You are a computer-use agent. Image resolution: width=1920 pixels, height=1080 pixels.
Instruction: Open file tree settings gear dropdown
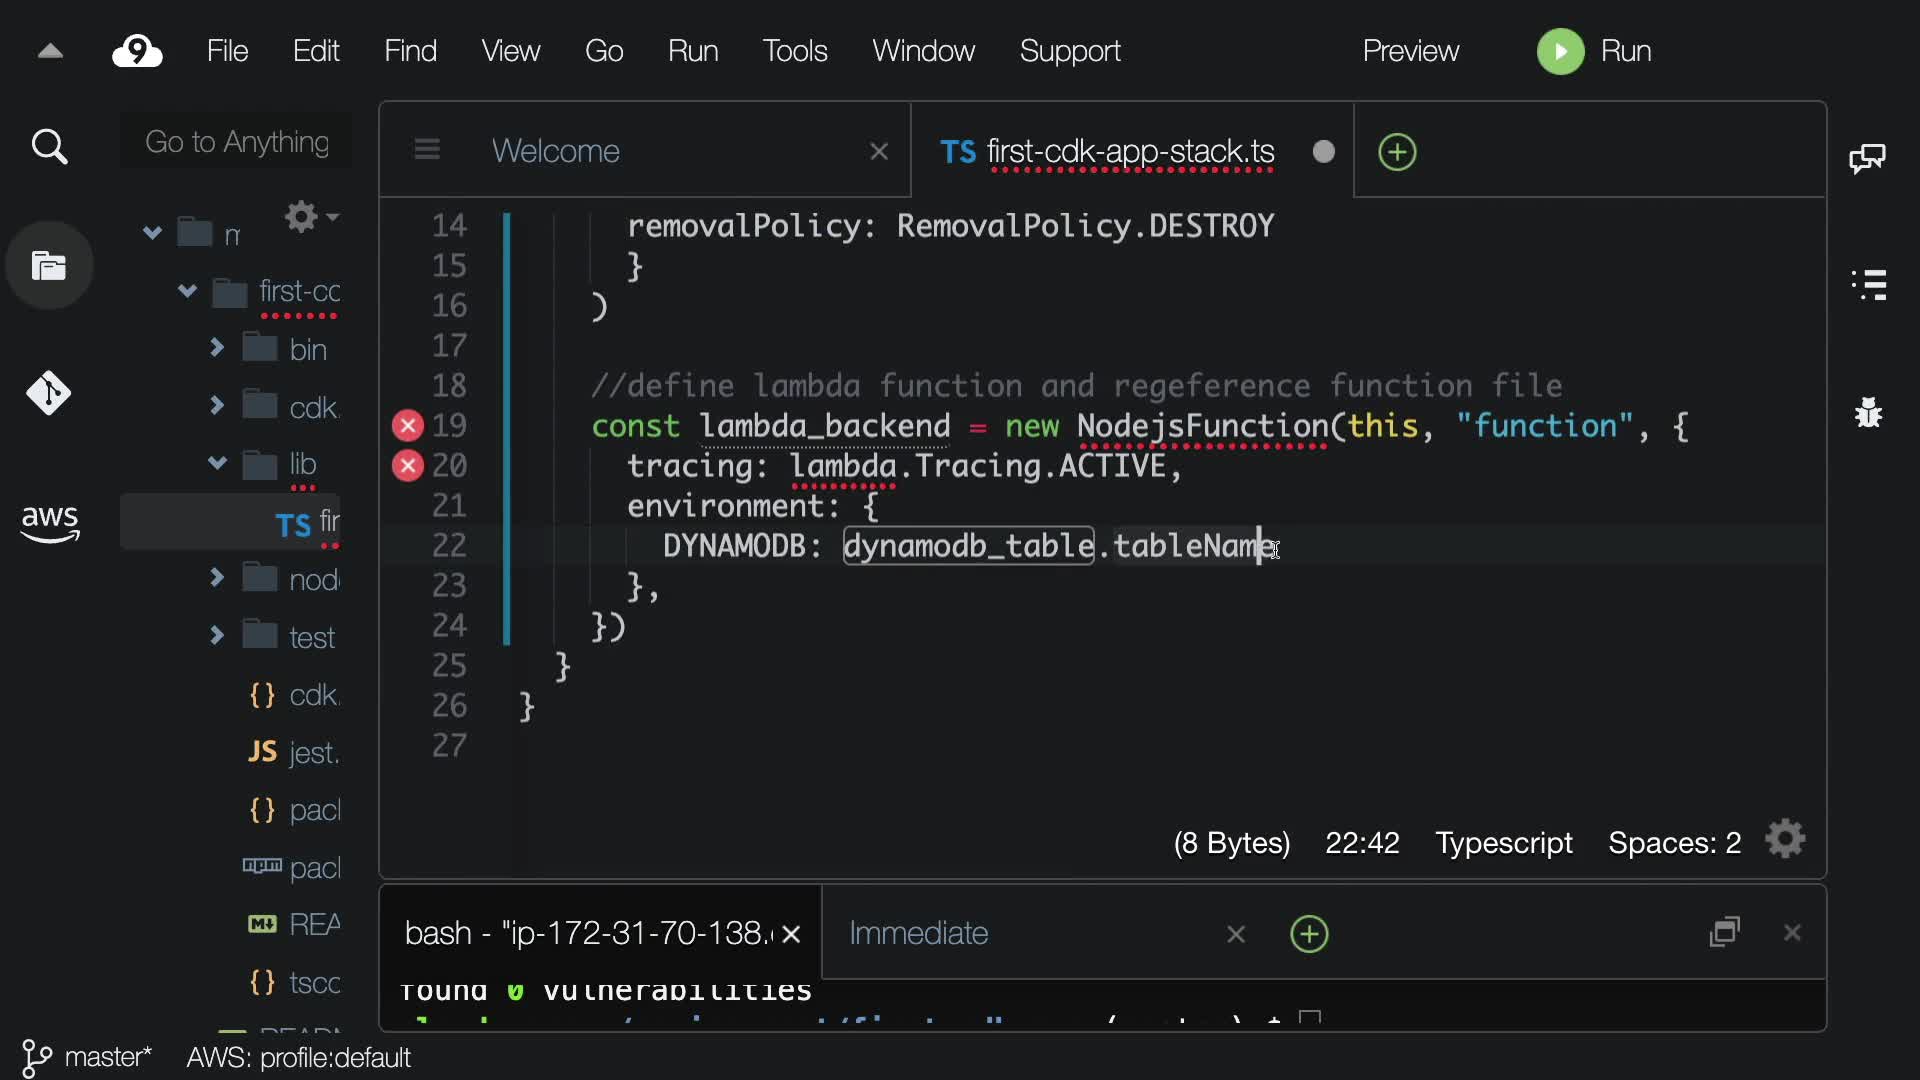309,216
